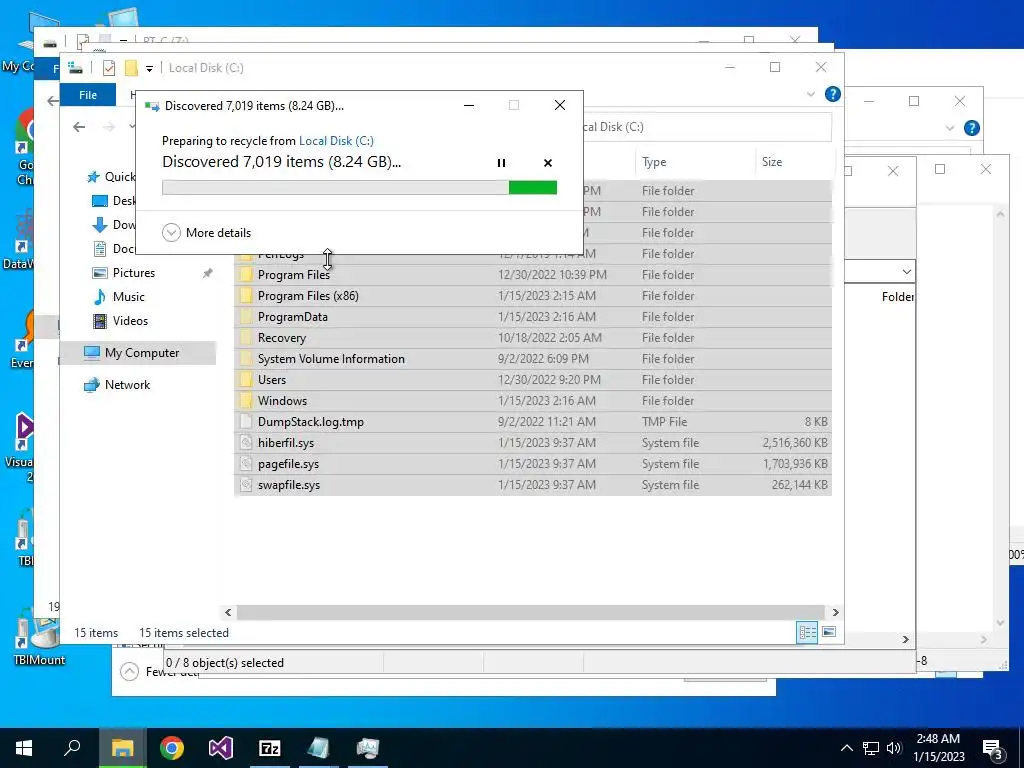1024x768 pixels.
Task: Show hidden system tray icons
Action: point(846,748)
